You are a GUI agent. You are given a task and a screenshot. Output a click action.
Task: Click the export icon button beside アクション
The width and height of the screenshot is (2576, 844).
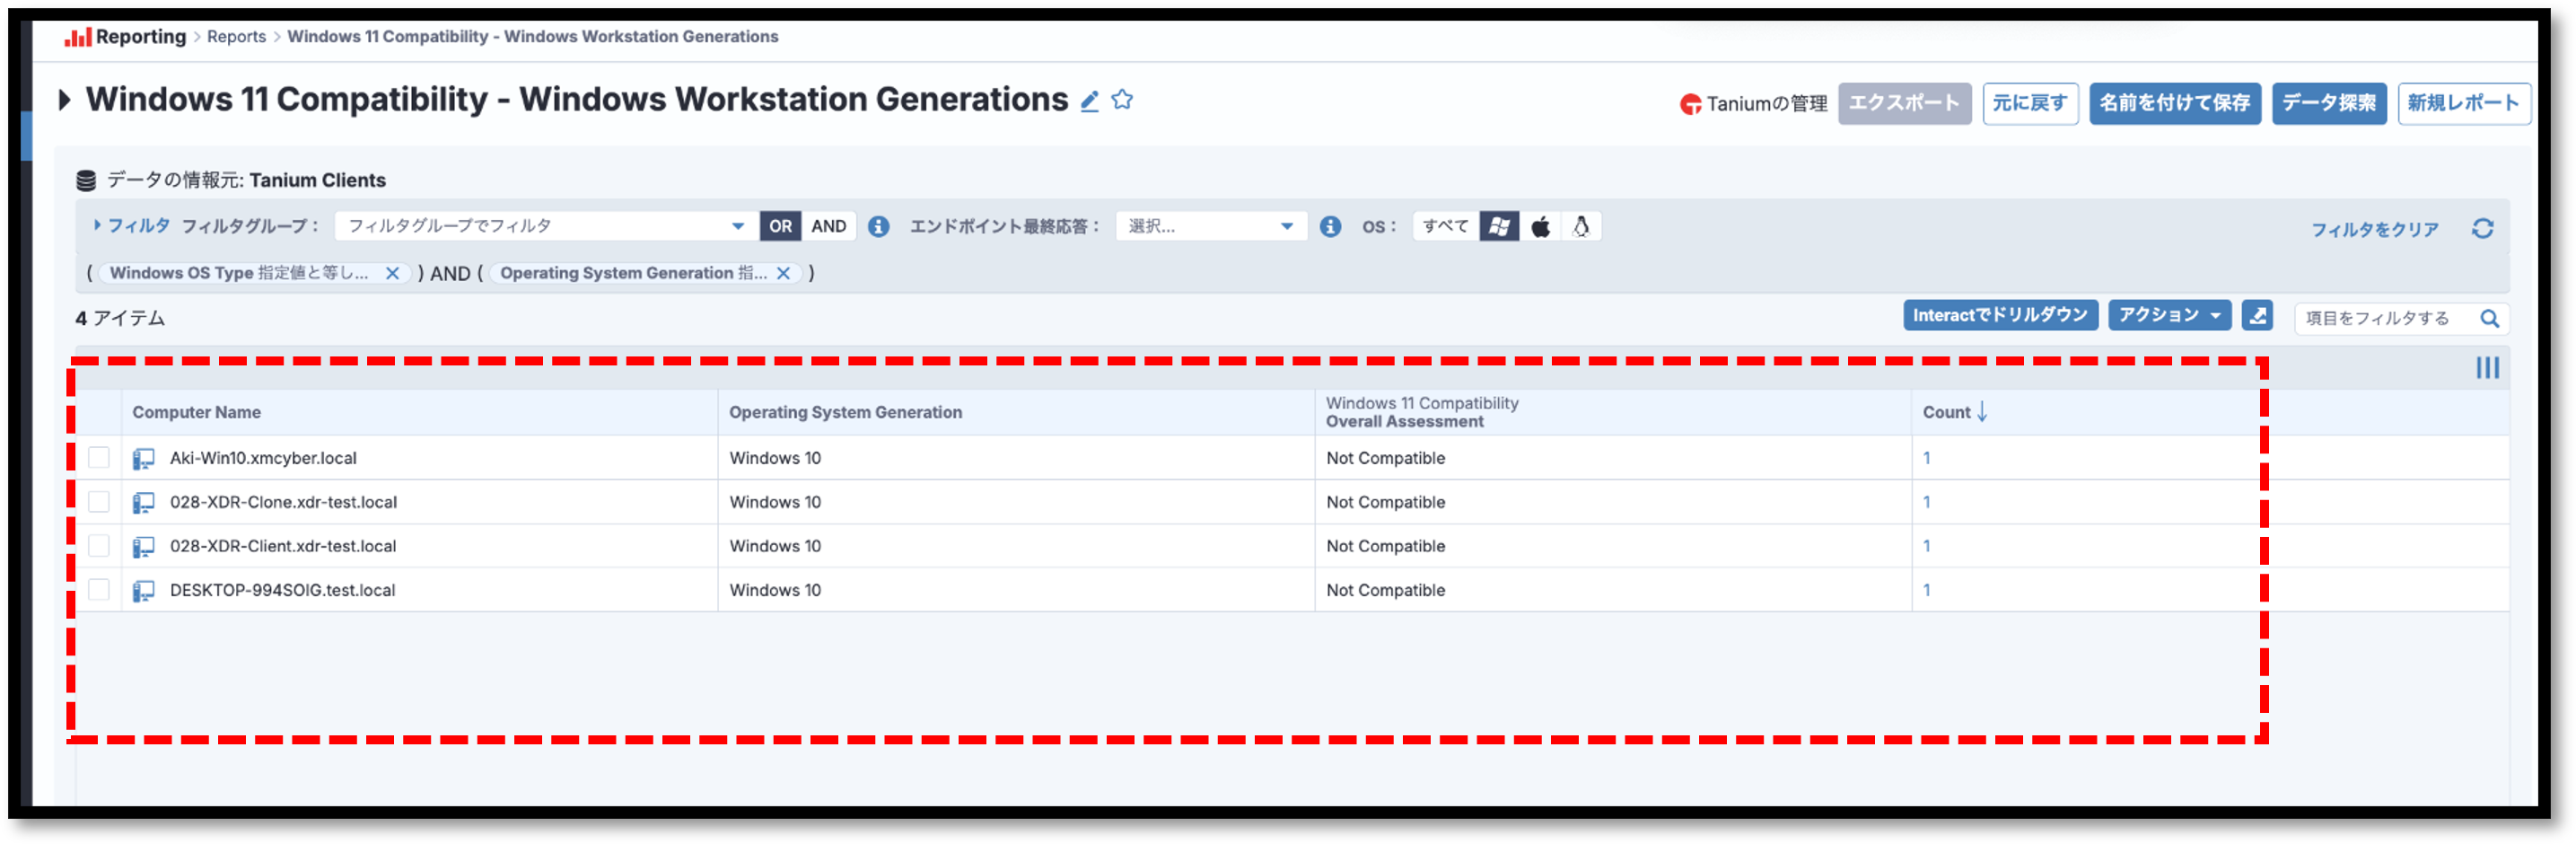(2257, 316)
